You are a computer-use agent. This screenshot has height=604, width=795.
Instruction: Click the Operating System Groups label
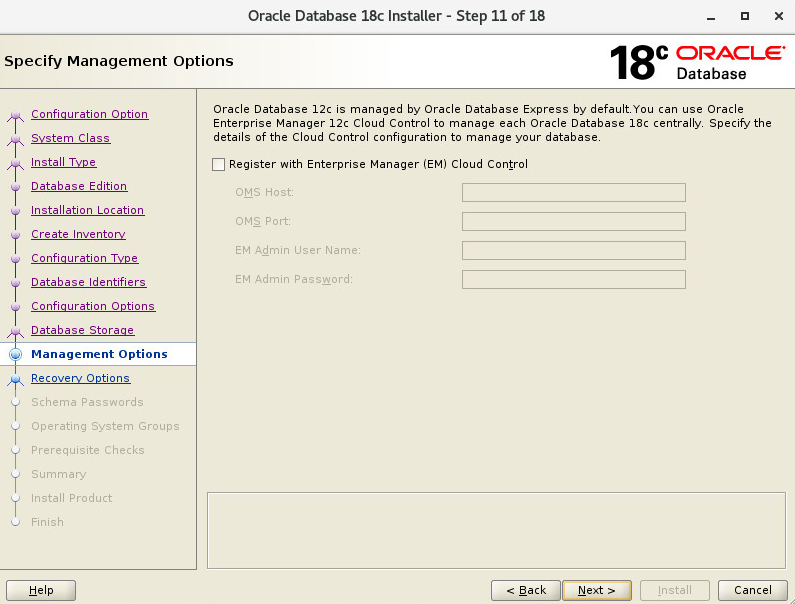[105, 426]
